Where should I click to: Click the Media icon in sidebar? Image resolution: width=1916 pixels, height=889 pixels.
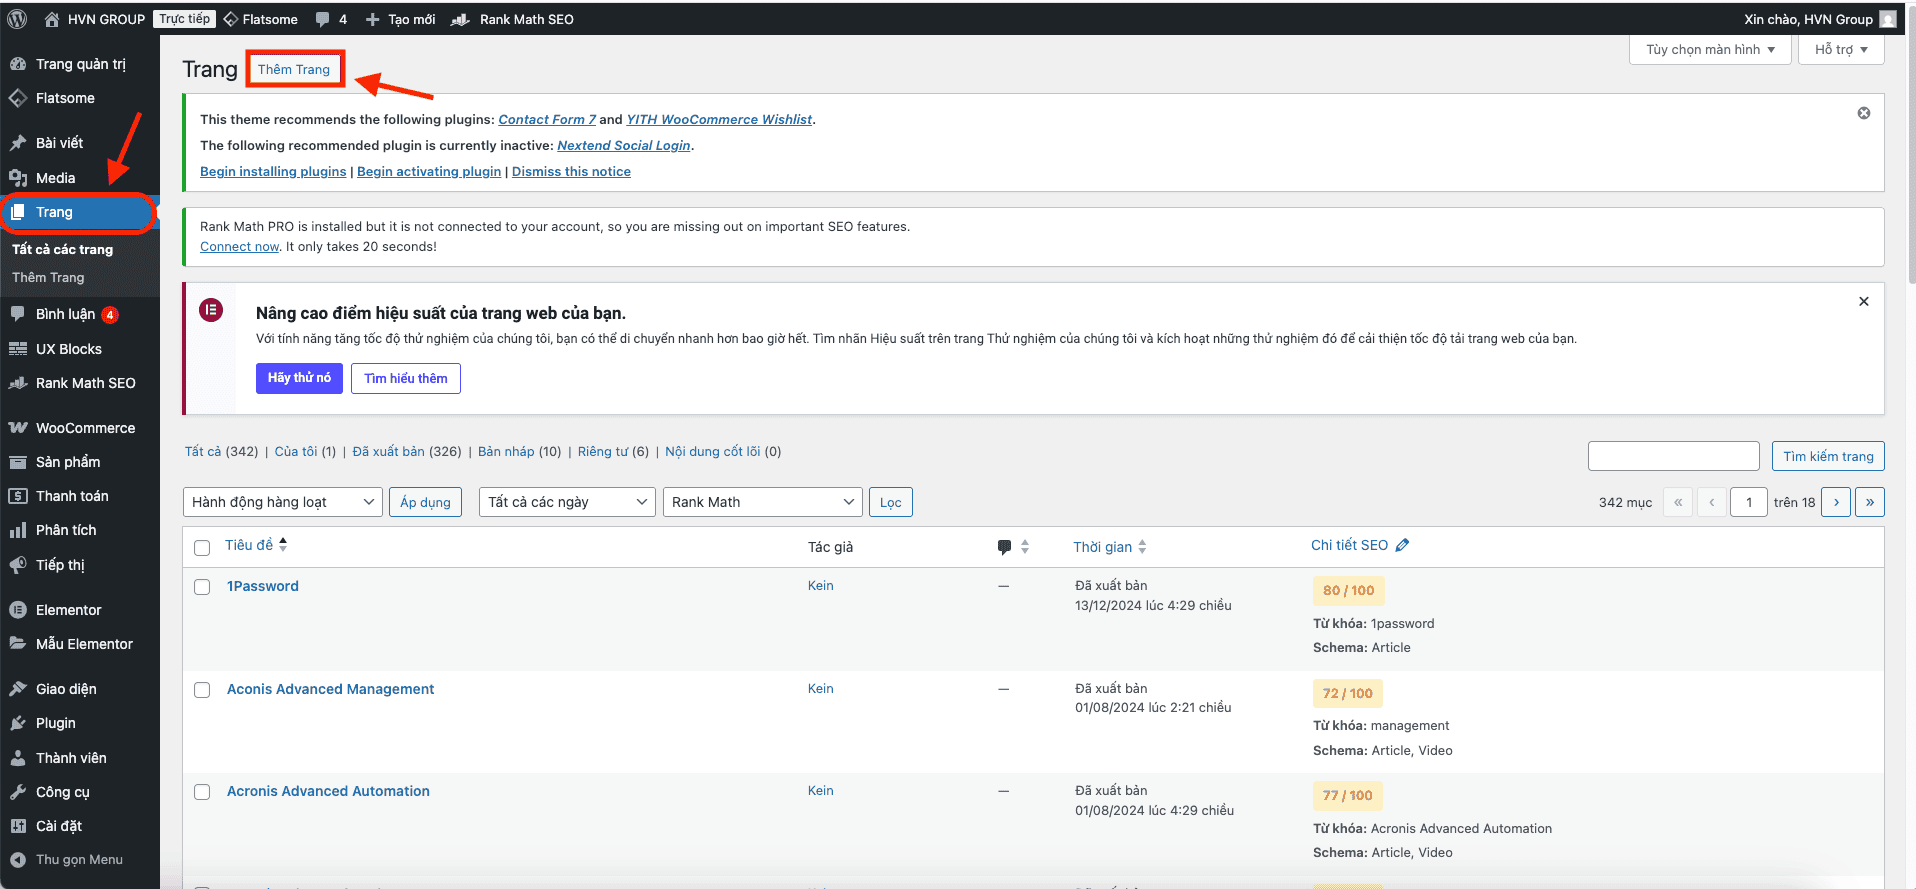[x=18, y=178]
